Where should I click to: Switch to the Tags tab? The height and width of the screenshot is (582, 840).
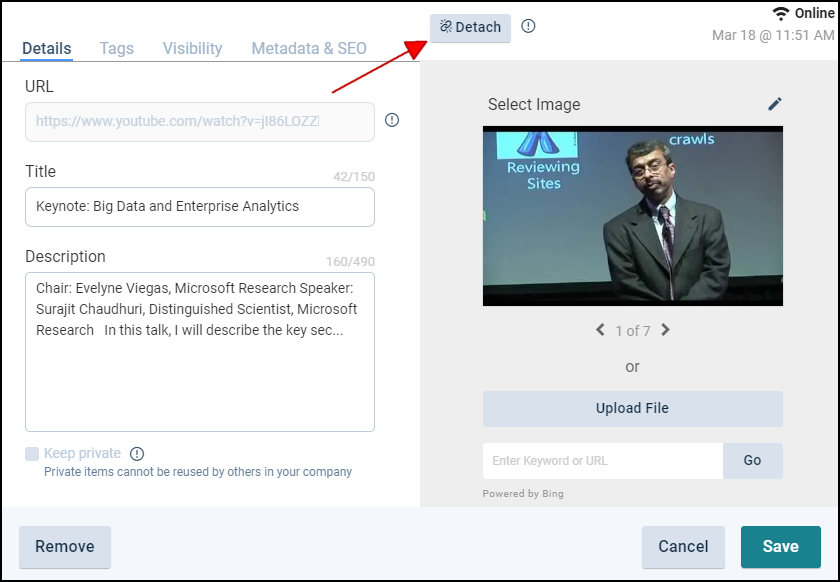[x=116, y=48]
